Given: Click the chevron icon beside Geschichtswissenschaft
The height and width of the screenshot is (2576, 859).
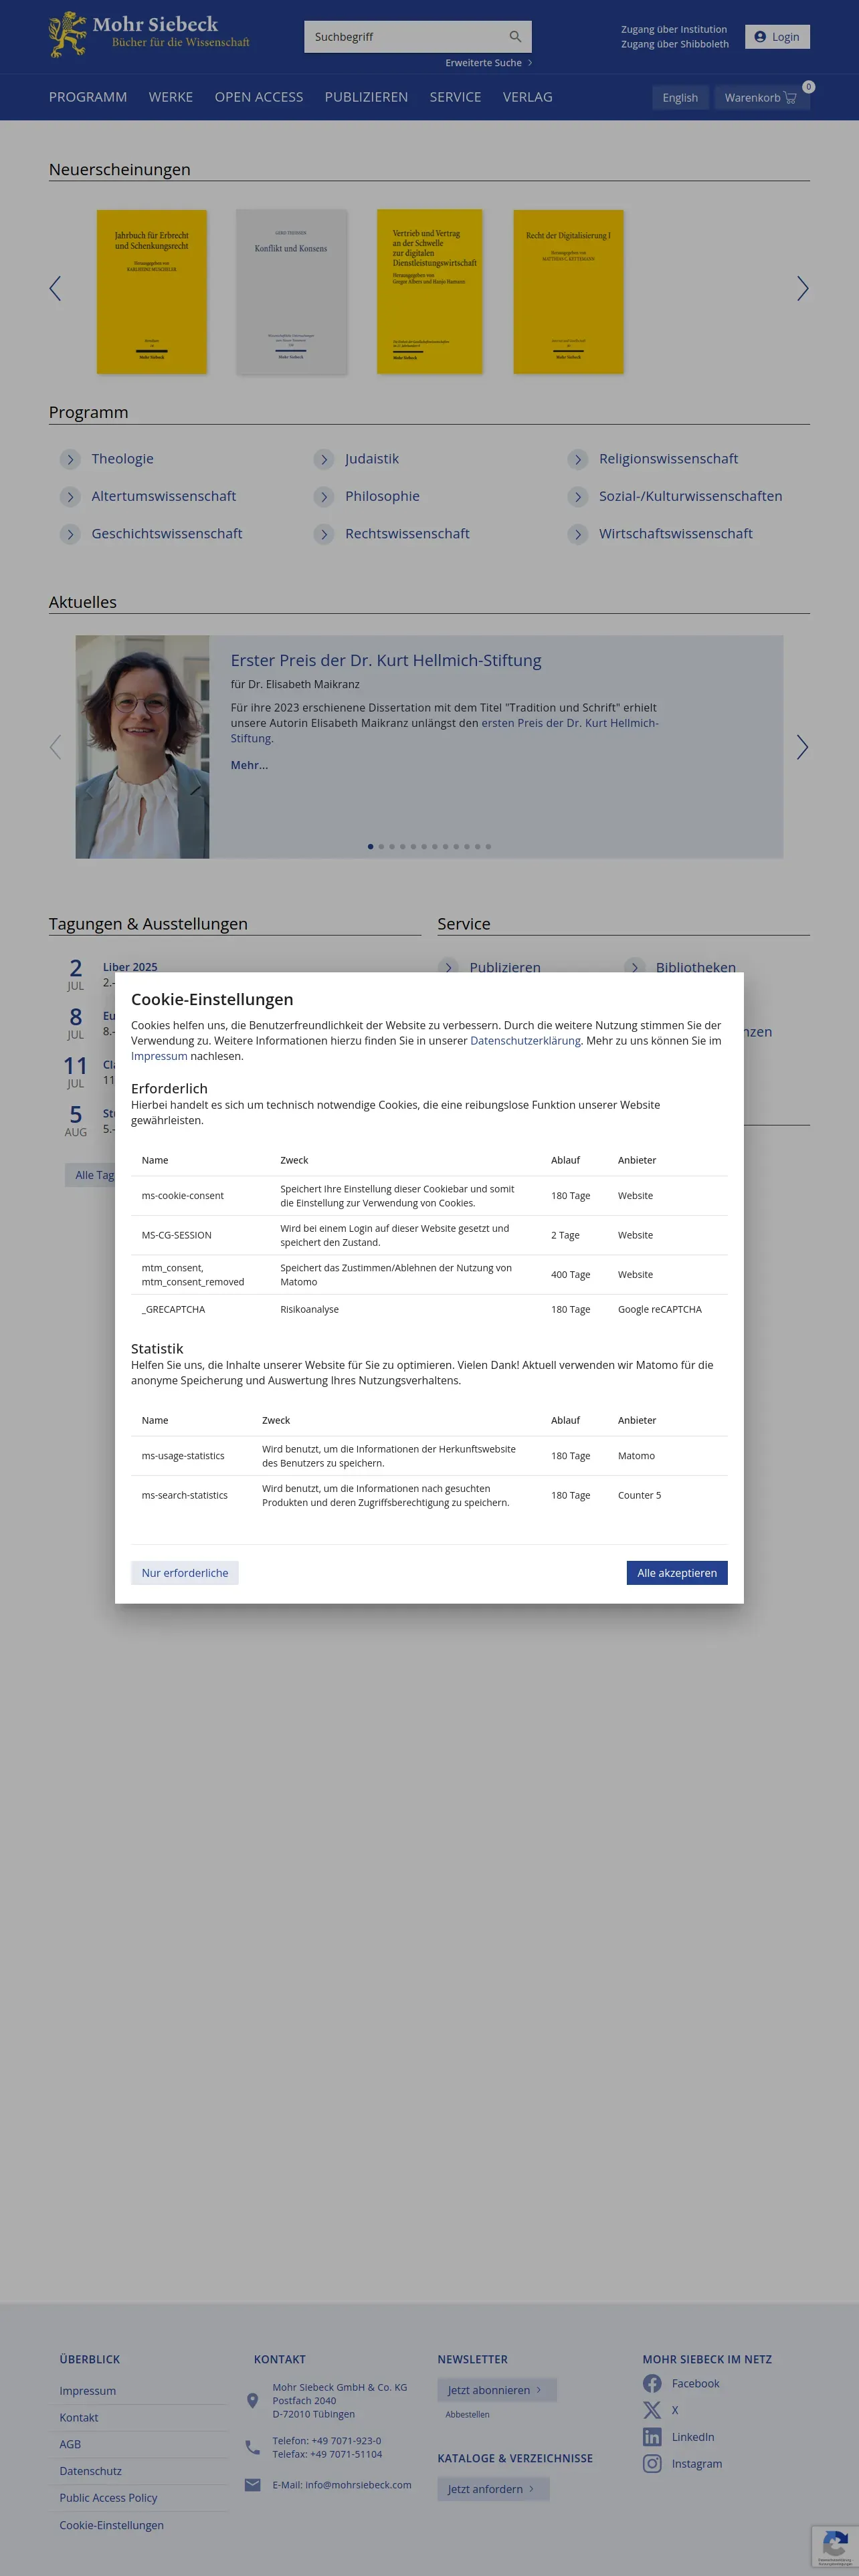Looking at the screenshot, I should click(70, 534).
